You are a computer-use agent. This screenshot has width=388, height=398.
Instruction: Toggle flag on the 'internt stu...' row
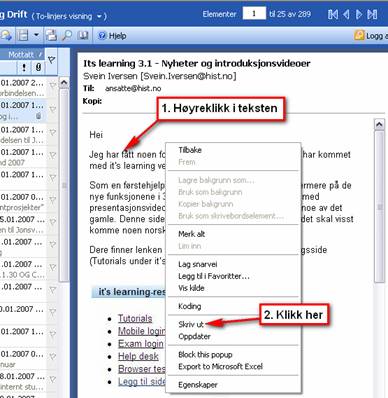click(x=52, y=379)
